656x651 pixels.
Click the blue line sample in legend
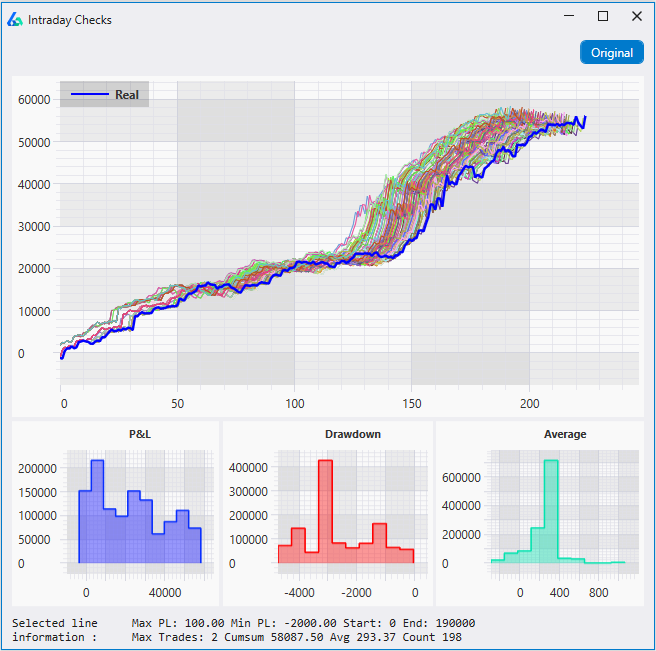tap(88, 95)
